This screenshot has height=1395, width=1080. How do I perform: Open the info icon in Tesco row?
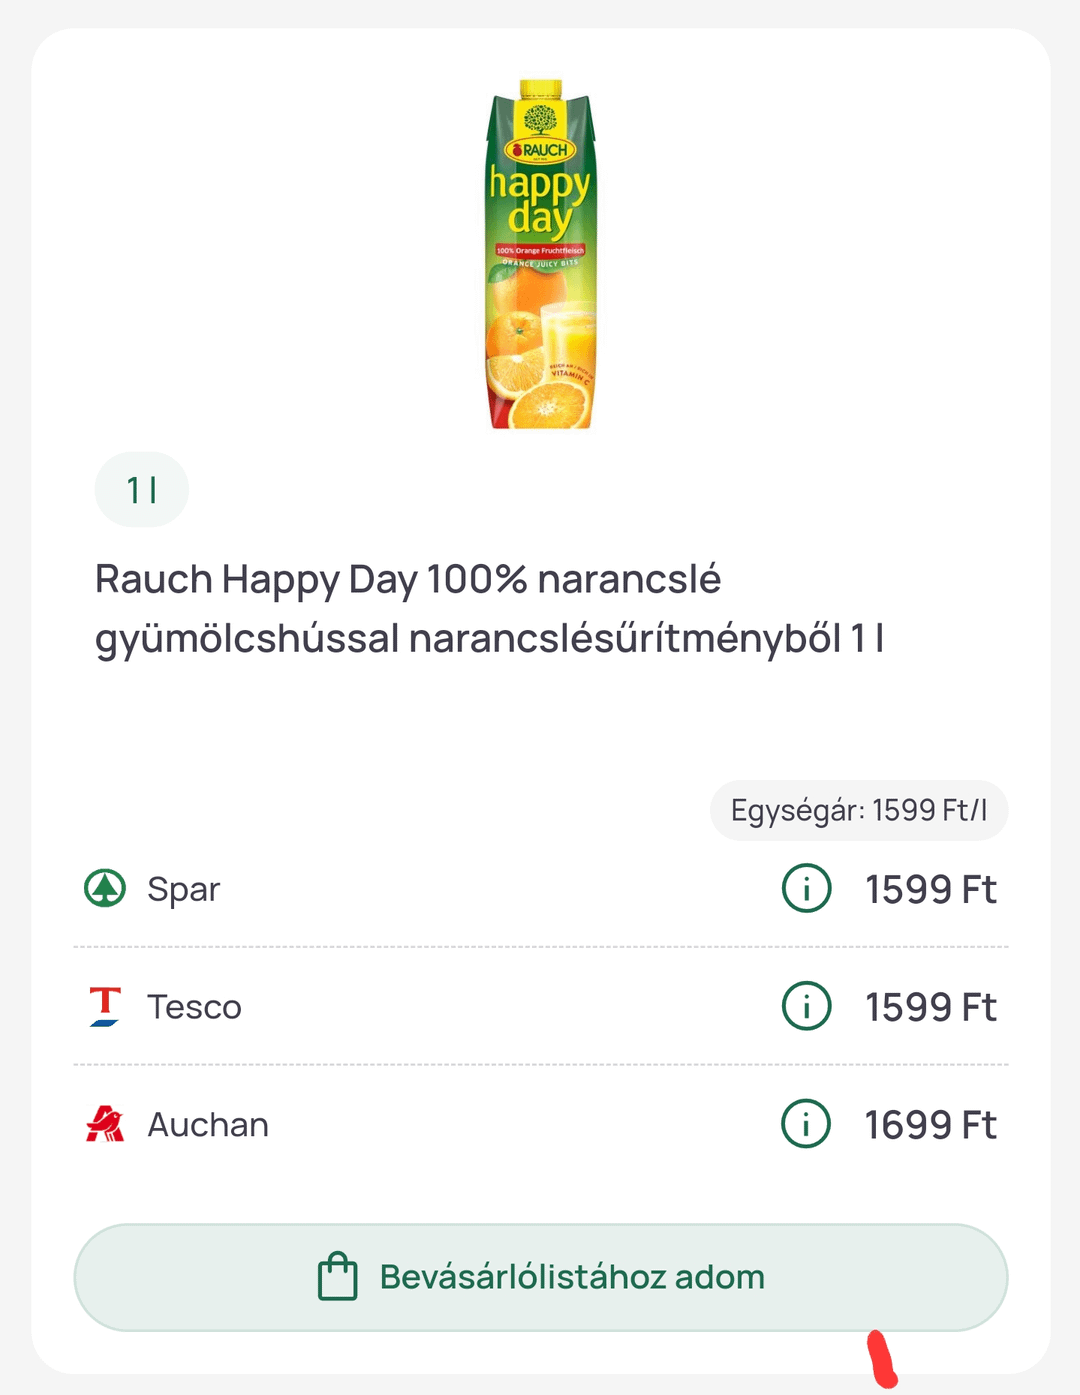[x=806, y=1006]
